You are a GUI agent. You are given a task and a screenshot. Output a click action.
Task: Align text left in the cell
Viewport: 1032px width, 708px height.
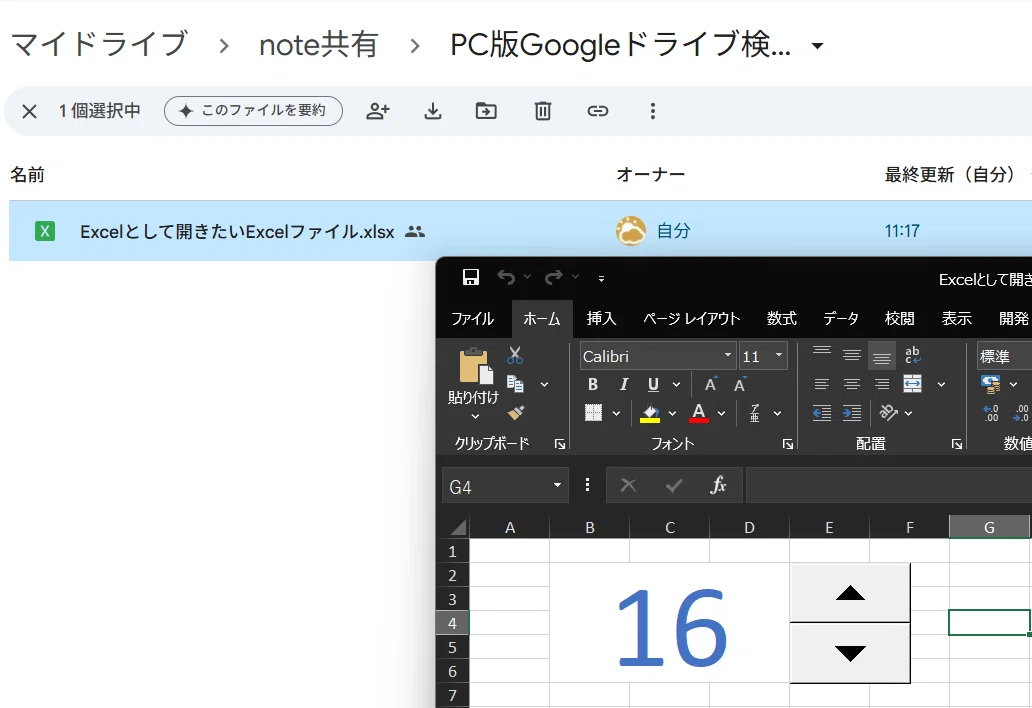coord(821,384)
